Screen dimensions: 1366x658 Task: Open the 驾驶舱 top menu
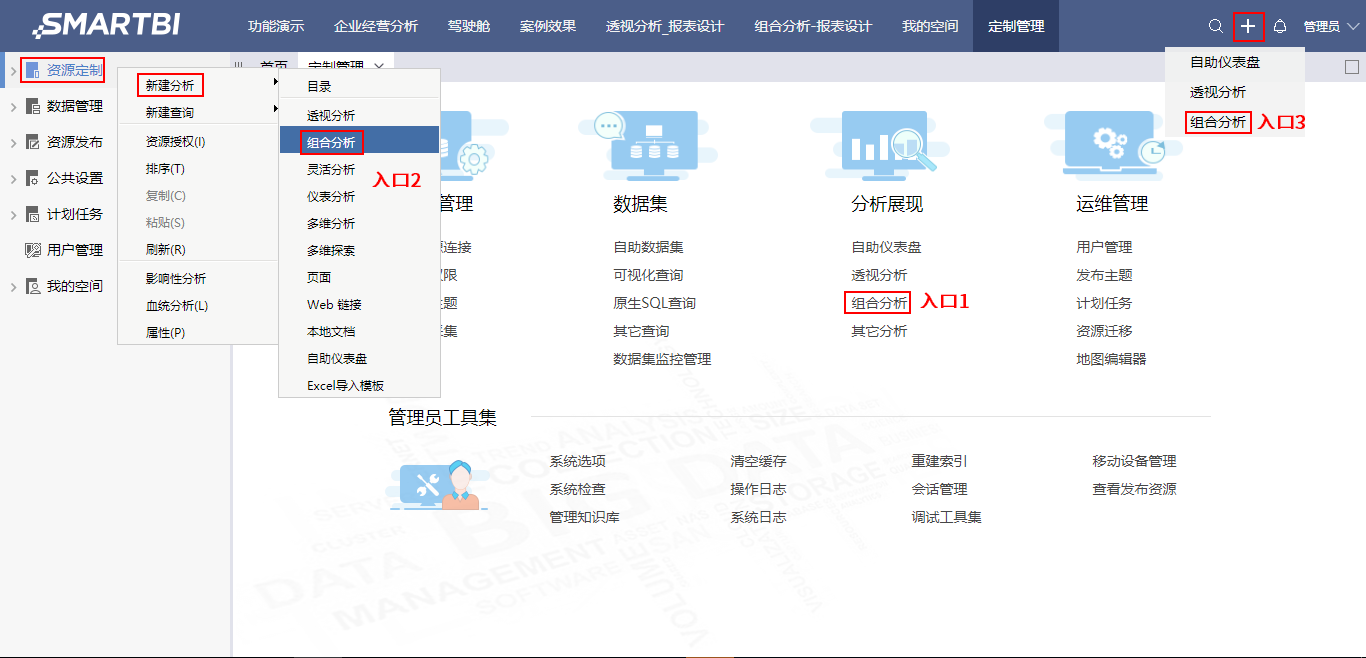pos(469,26)
